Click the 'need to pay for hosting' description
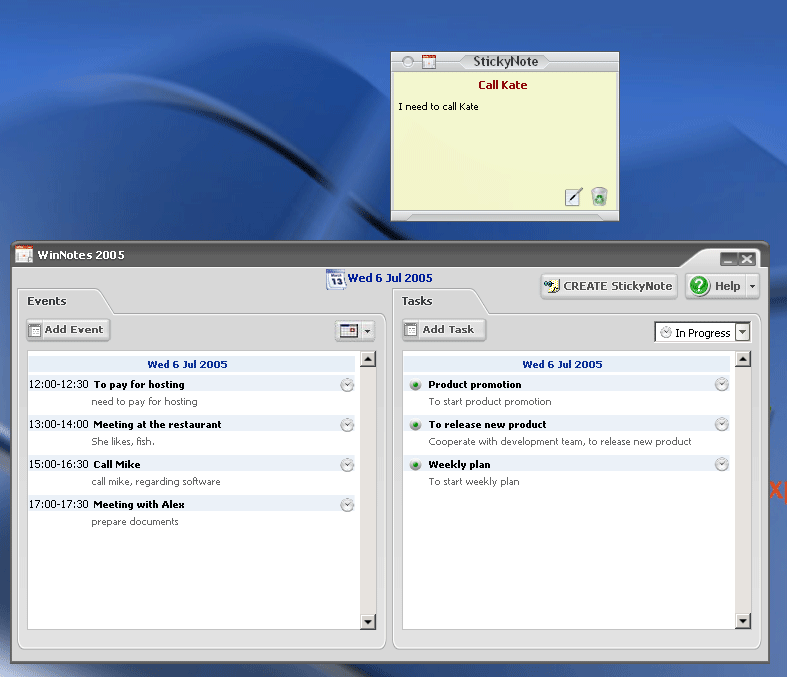The width and height of the screenshot is (787, 677). [145, 401]
